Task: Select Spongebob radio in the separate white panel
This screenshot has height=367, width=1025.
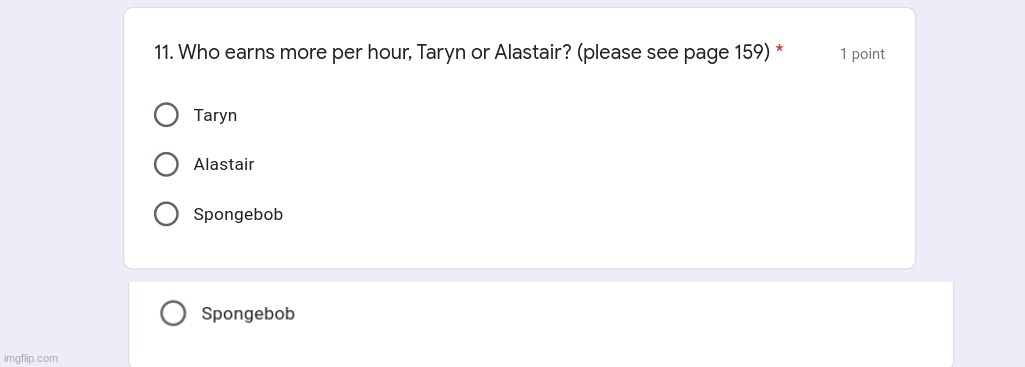Action: click(x=173, y=313)
